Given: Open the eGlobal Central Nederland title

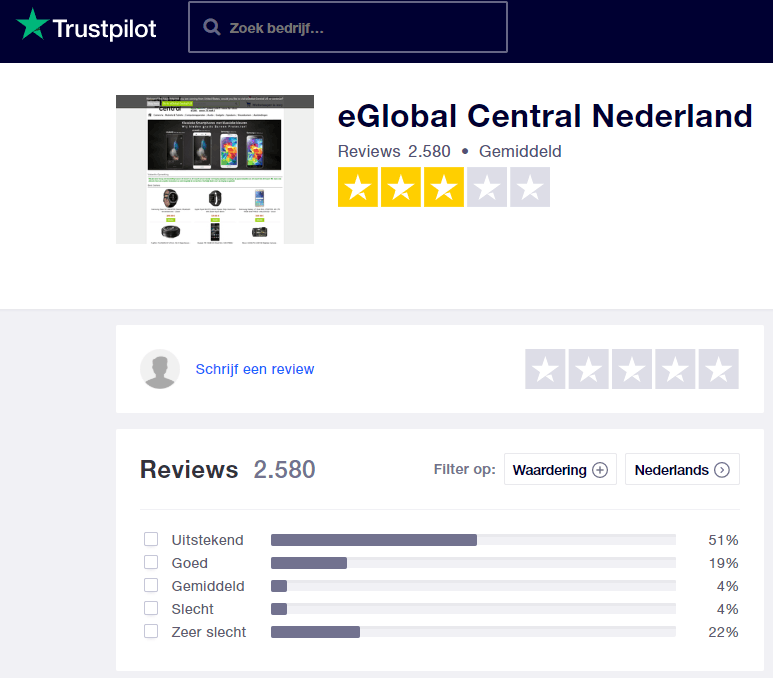Looking at the screenshot, I should click(x=545, y=116).
